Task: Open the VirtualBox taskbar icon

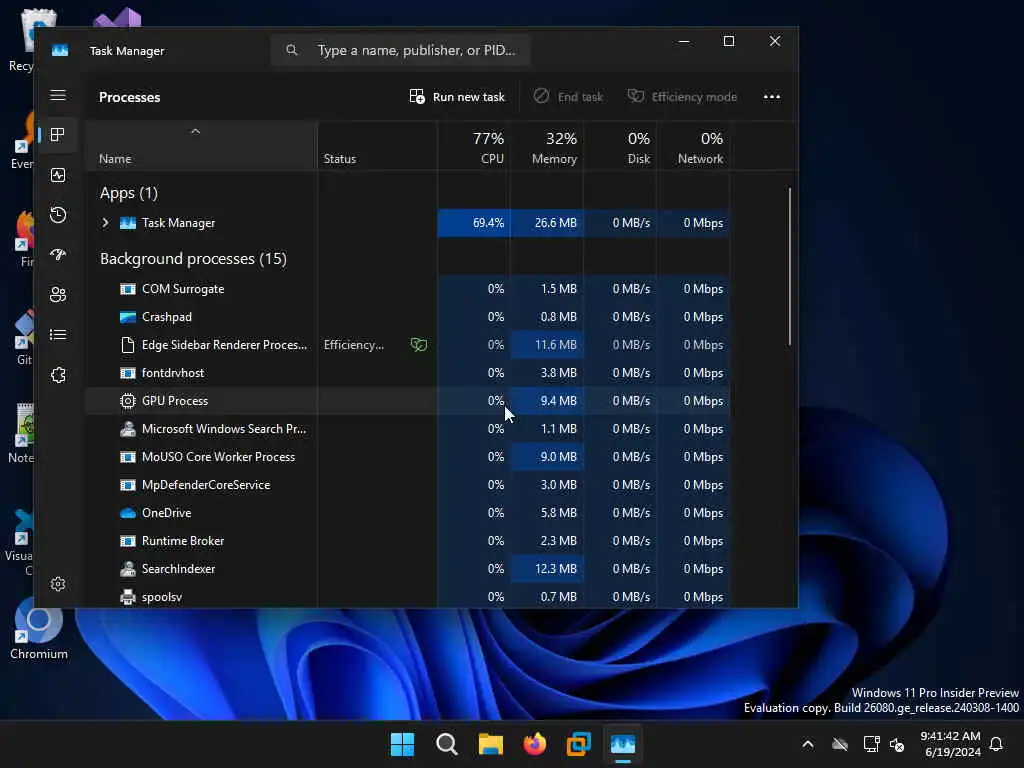Action: (x=579, y=744)
